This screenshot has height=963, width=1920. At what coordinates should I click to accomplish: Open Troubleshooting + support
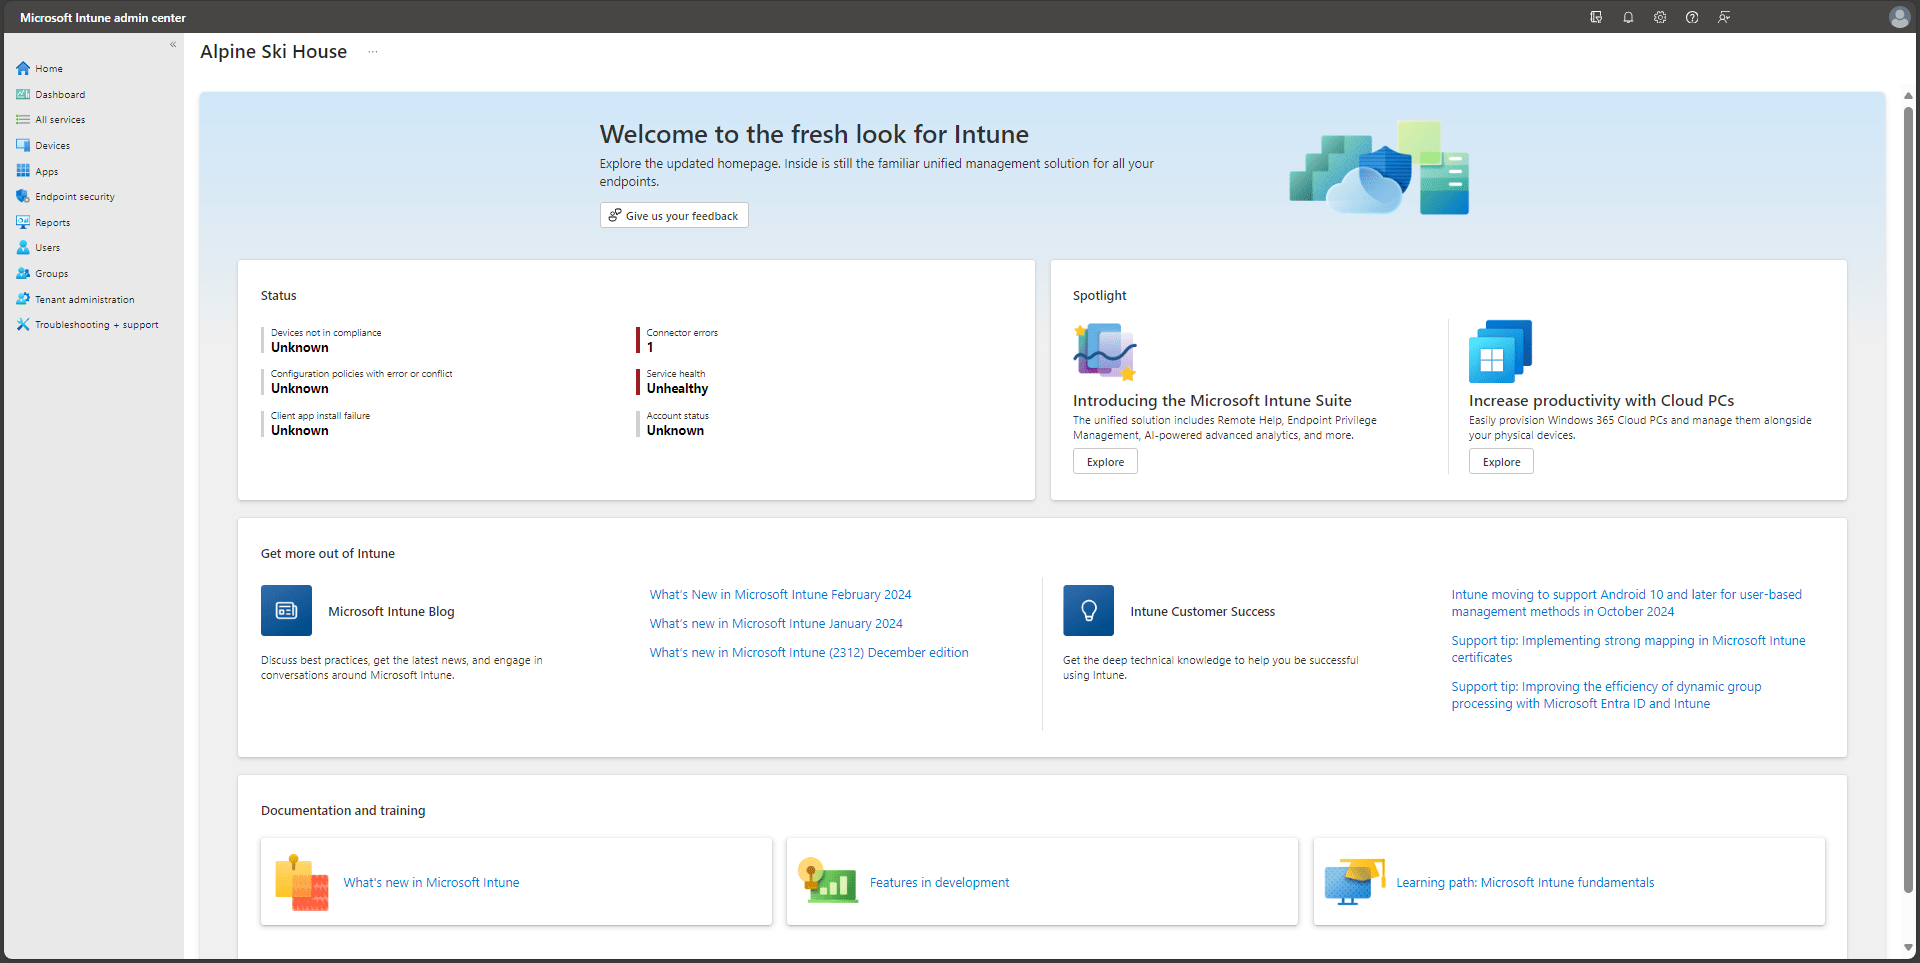[96, 324]
